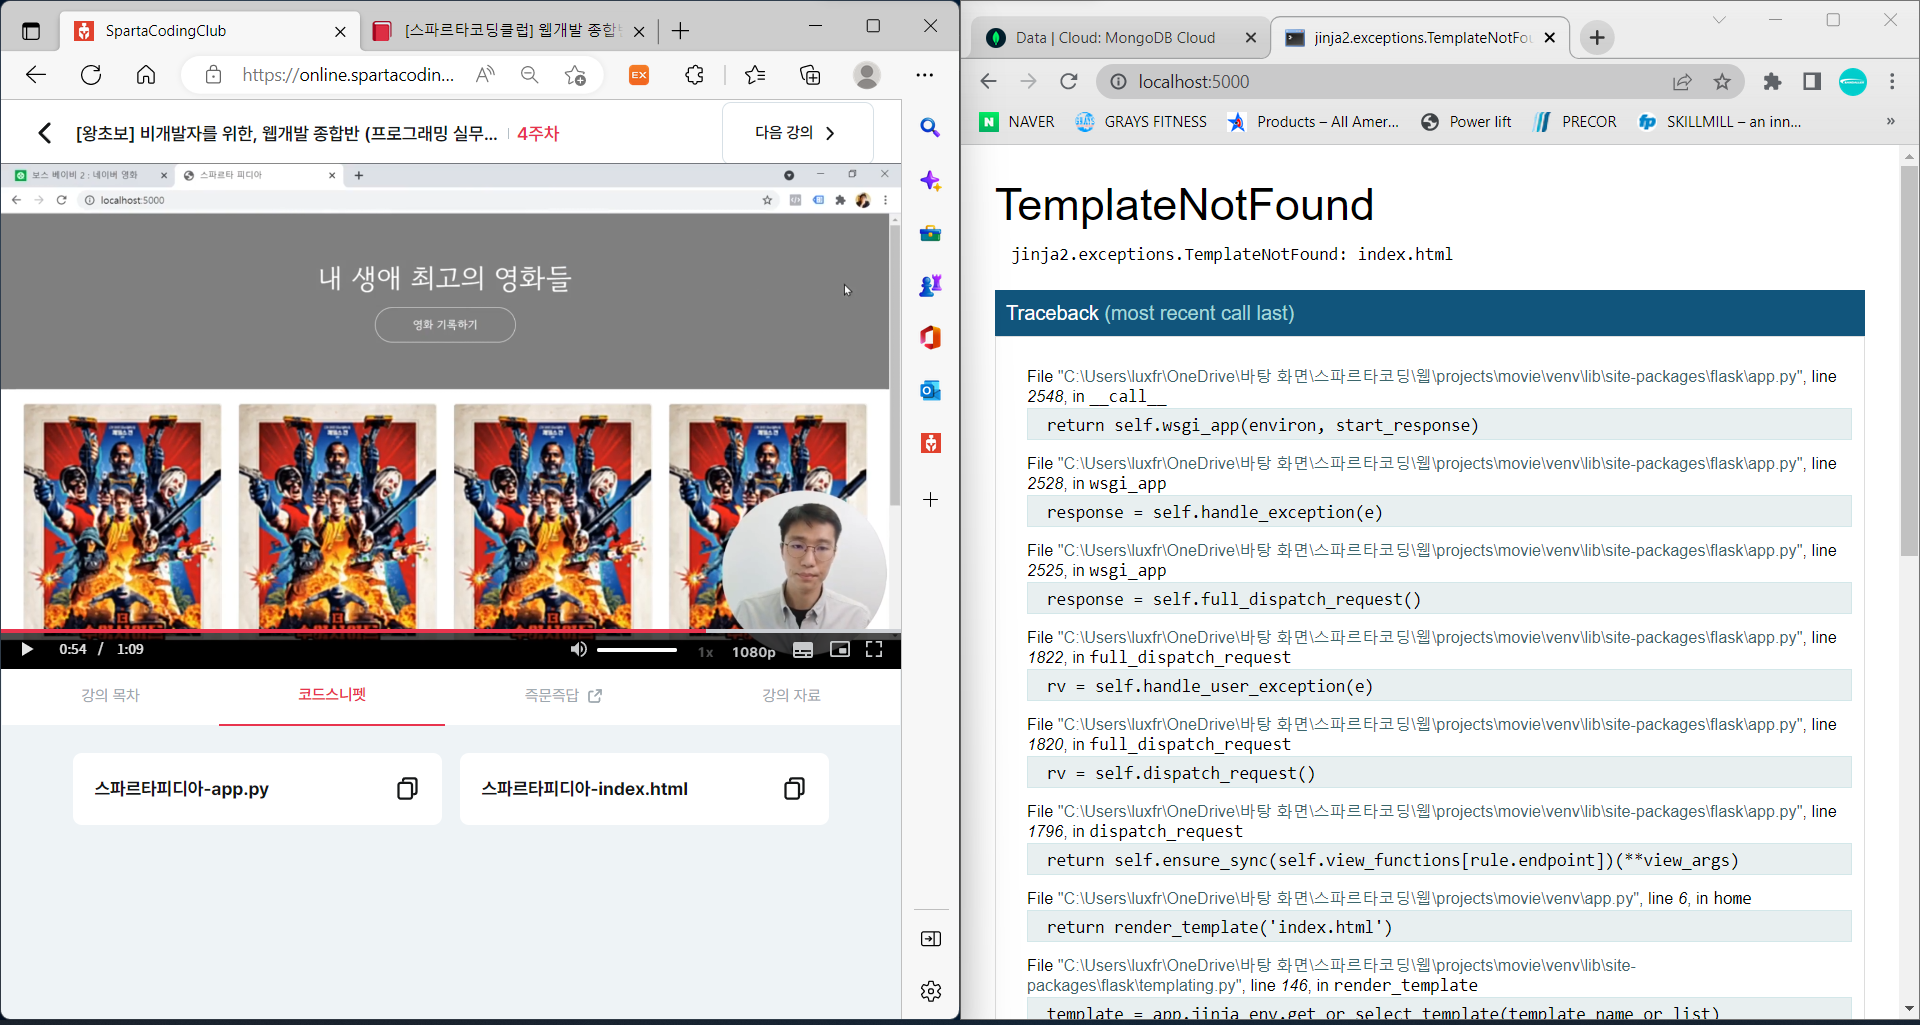
Task: Reload the localhost:5000 page in Chrome
Action: [1069, 82]
